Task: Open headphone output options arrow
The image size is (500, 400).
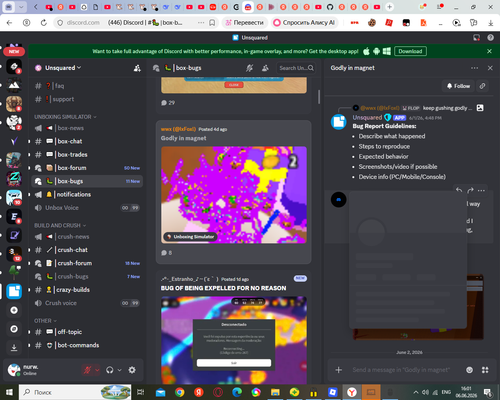Action: (x=119, y=370)
